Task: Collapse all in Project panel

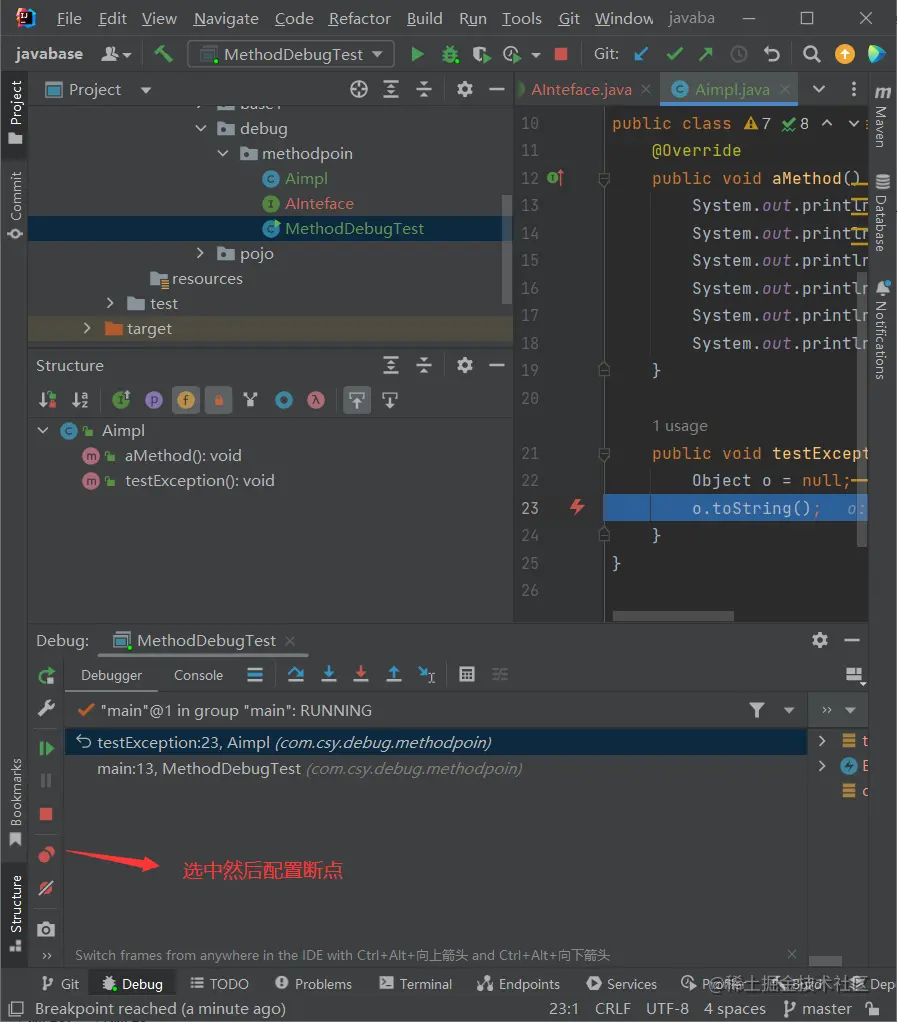Action: tap(424, 89)
